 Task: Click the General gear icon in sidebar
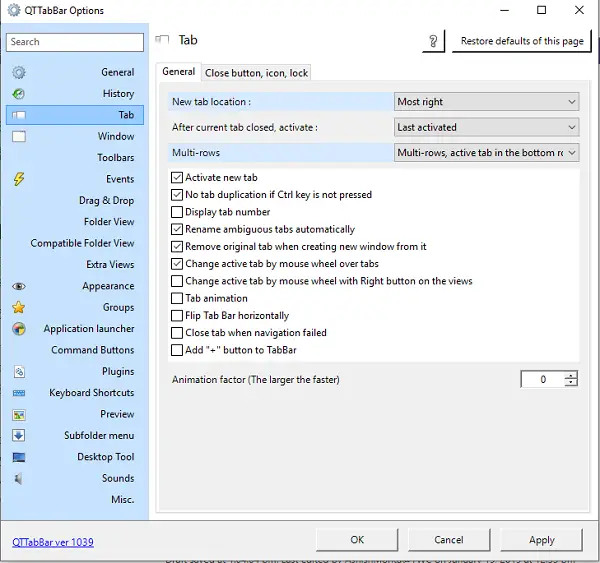pos(19,72)
